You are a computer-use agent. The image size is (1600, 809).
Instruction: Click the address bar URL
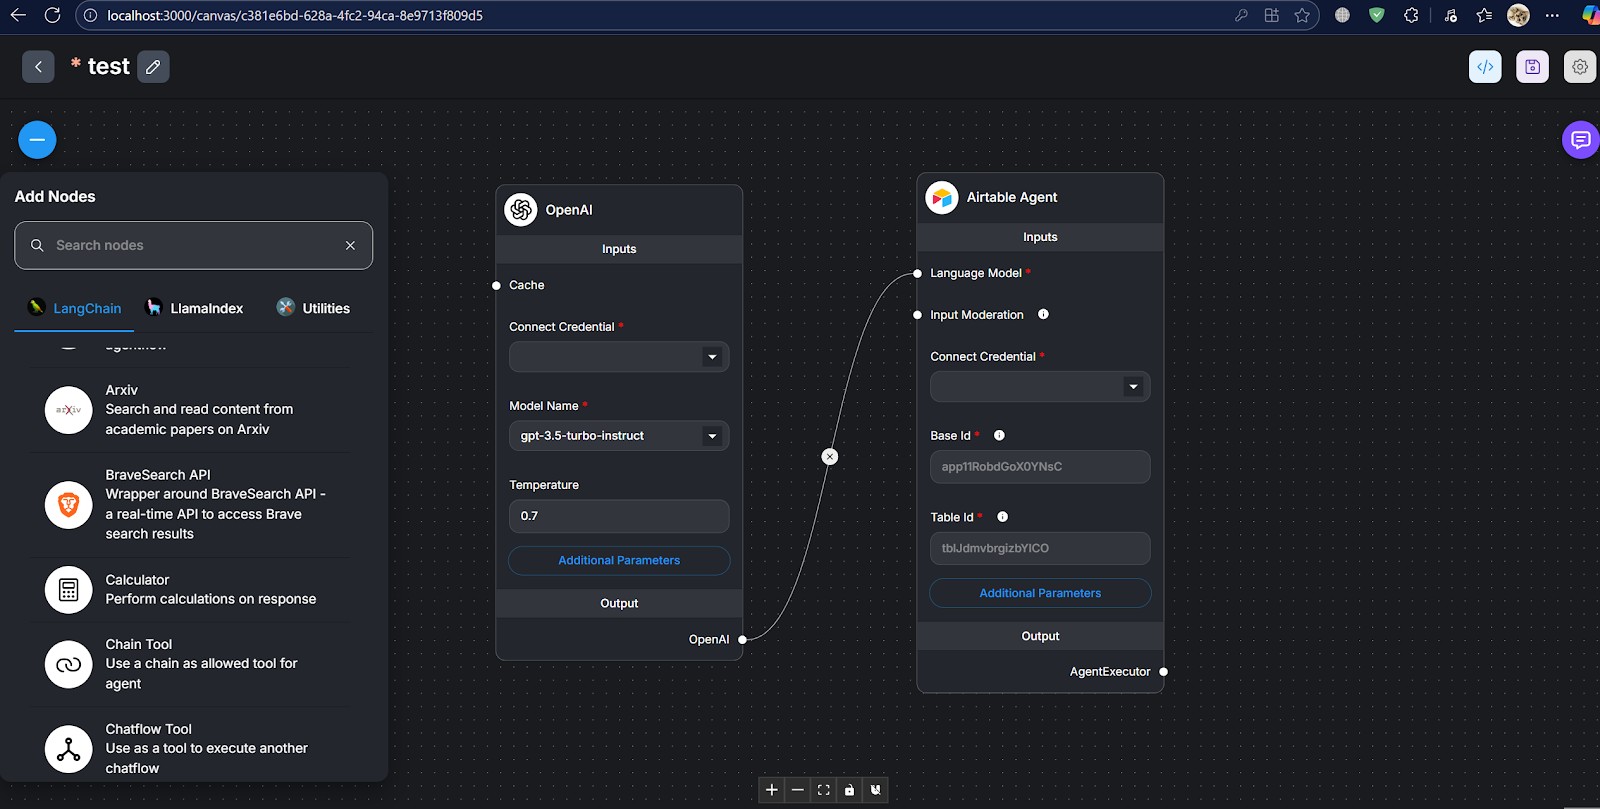[295, 16]
